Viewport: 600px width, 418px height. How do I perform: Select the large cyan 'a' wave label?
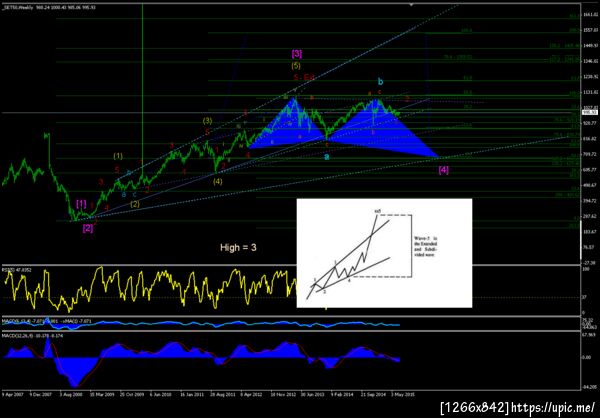[x=327, y=157]
